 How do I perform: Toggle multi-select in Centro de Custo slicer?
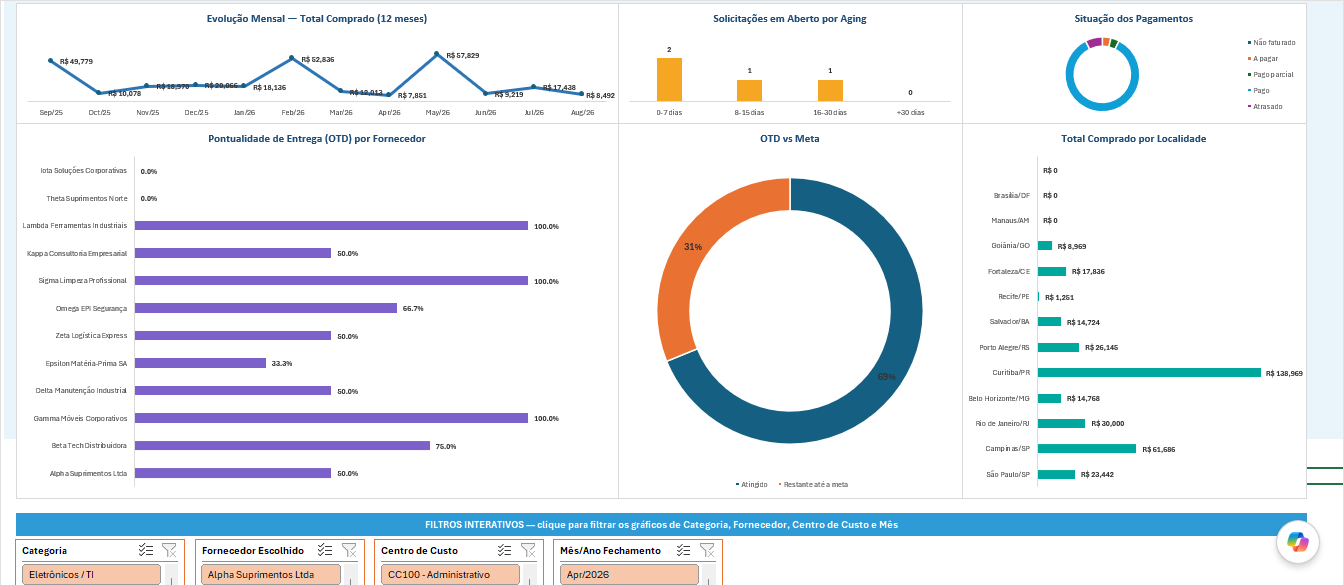504,550
